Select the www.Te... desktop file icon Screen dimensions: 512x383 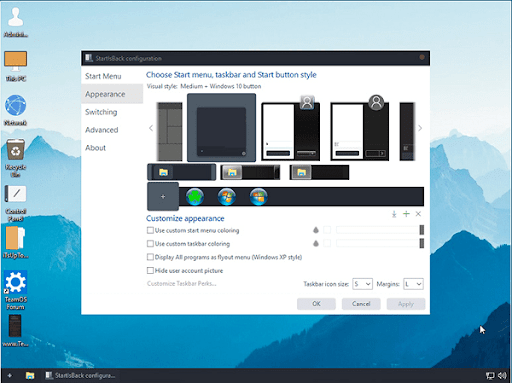pyautogui.click(x=16, y=331)
